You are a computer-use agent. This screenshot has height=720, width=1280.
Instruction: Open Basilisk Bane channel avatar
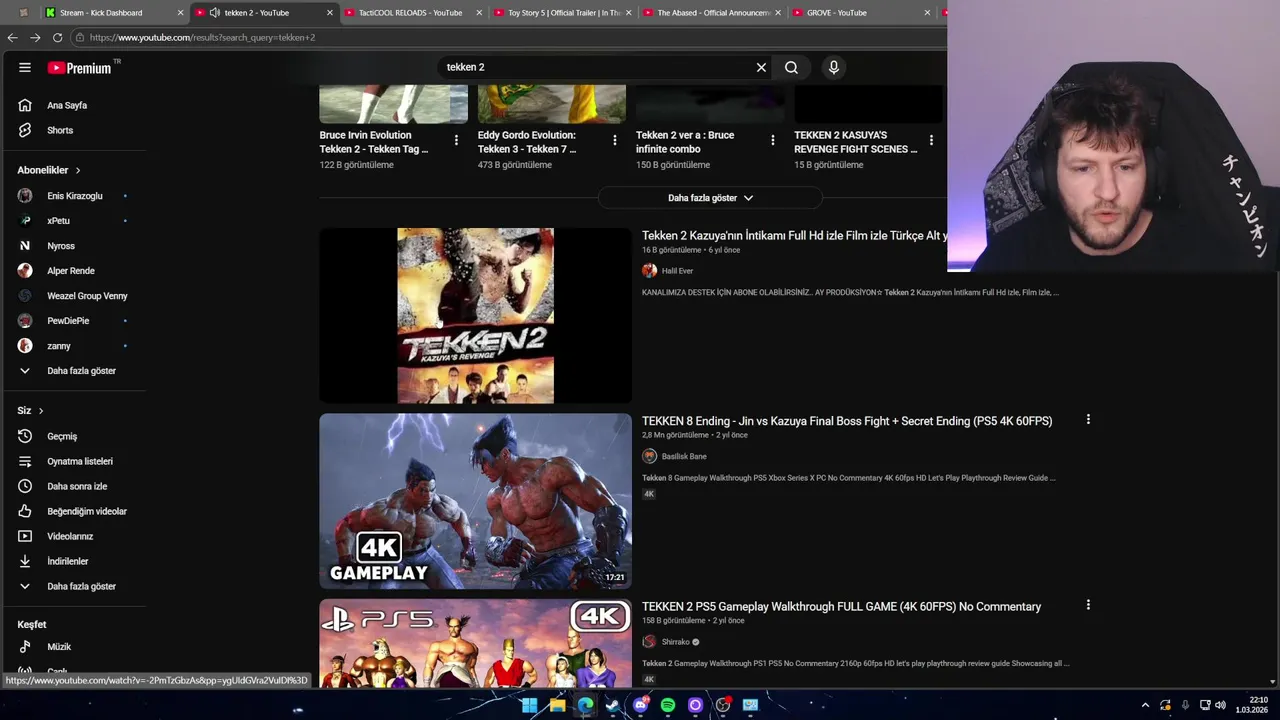click(x=649, y=456)
